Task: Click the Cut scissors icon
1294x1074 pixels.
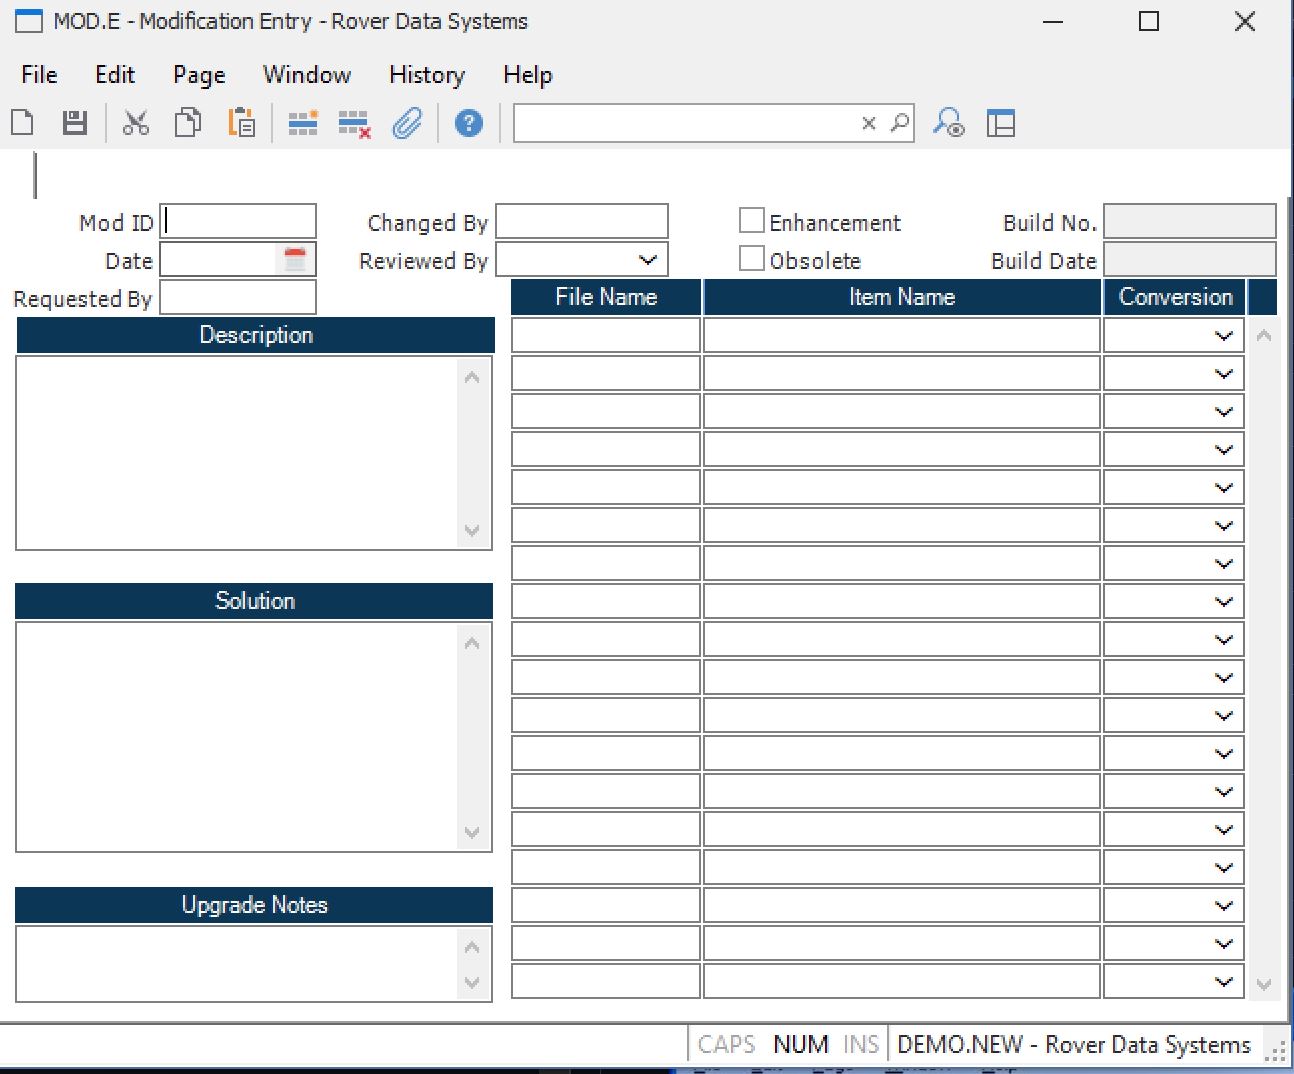Action: tap(135, 123)
